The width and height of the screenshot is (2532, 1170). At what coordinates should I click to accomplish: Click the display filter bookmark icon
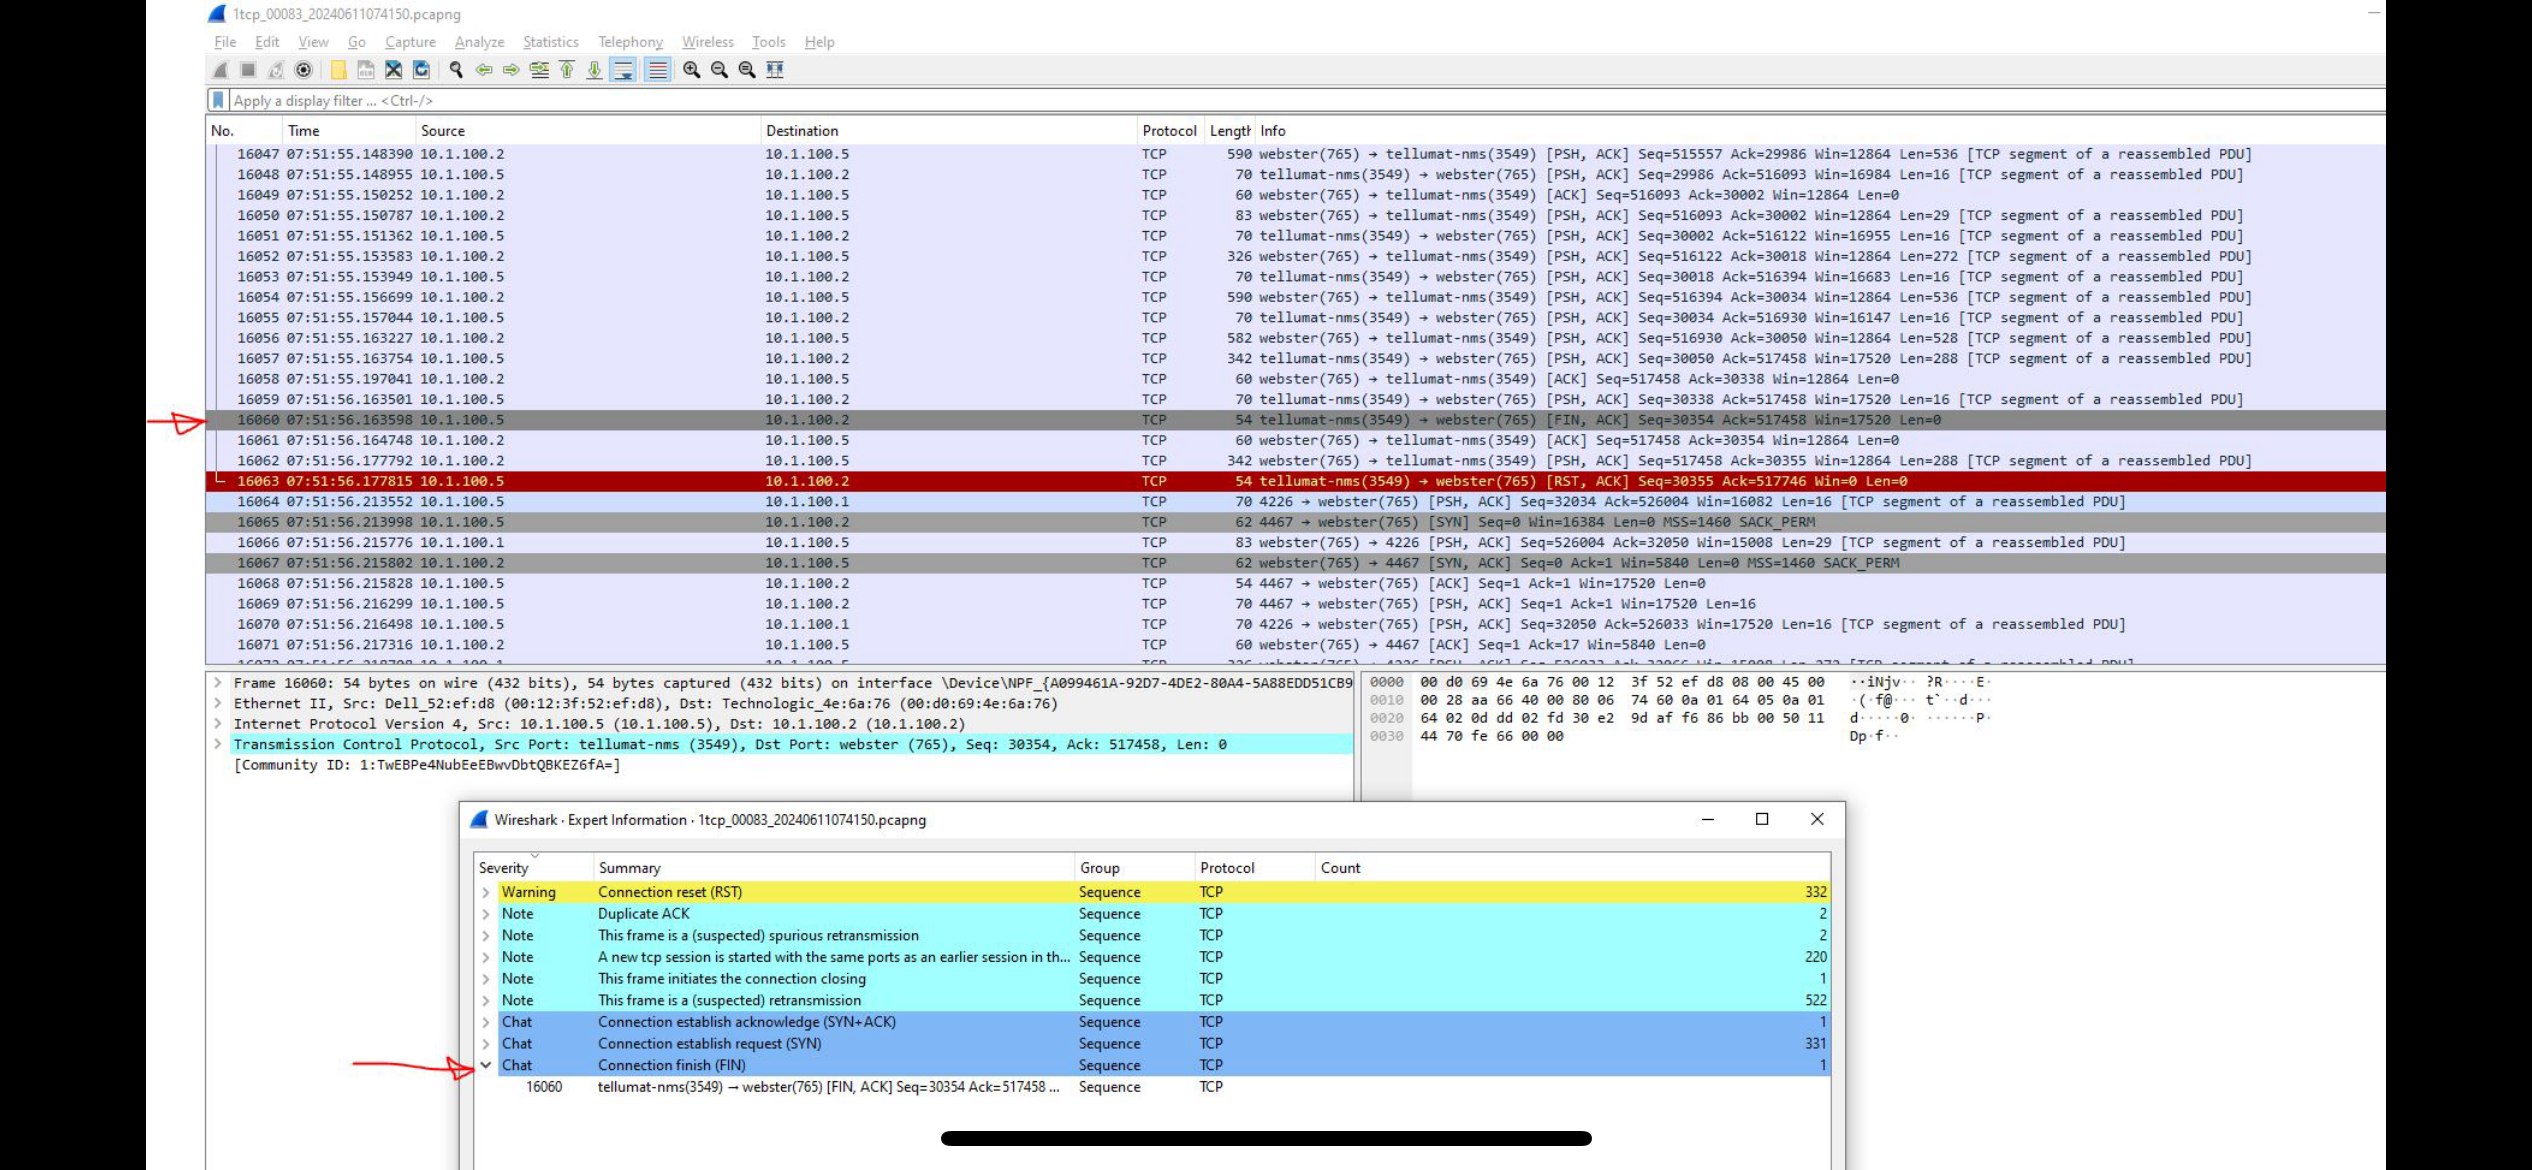point(218,100)
